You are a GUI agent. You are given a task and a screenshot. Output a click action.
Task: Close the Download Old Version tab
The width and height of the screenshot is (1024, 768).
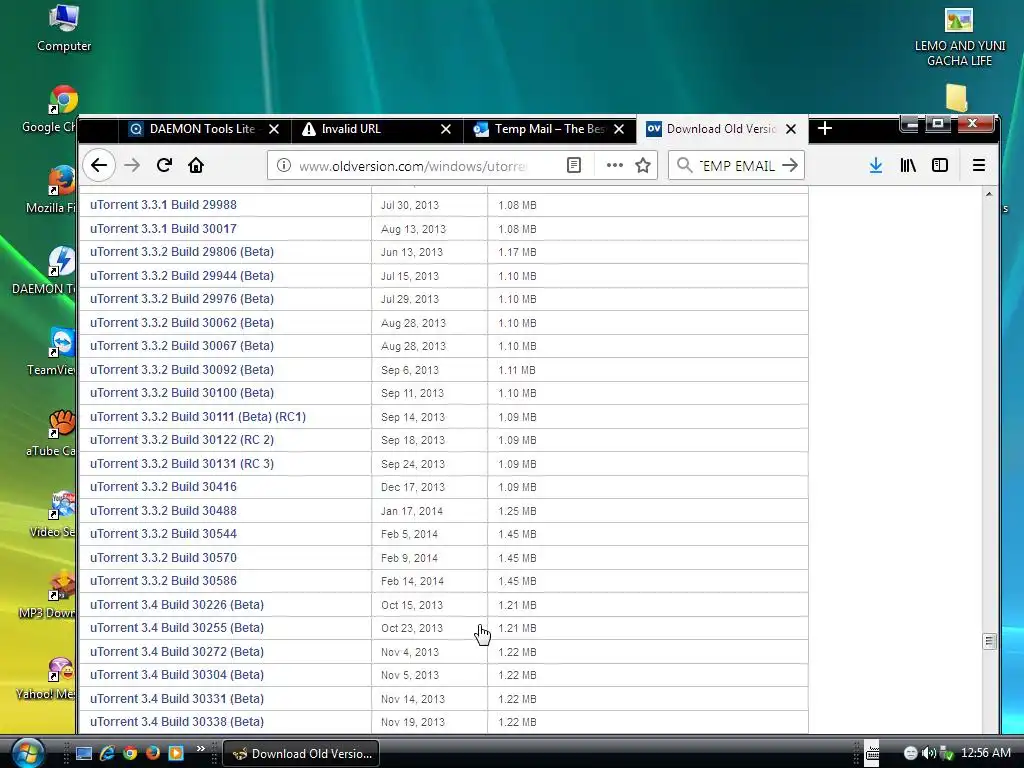point(791,129)
